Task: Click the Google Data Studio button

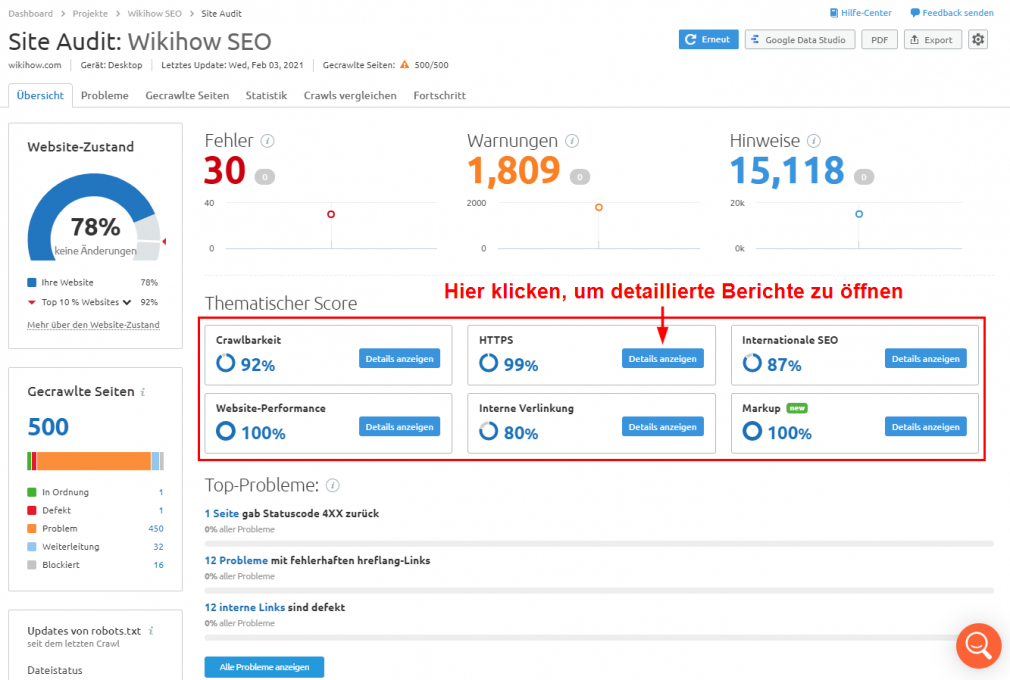Action: 799,39
